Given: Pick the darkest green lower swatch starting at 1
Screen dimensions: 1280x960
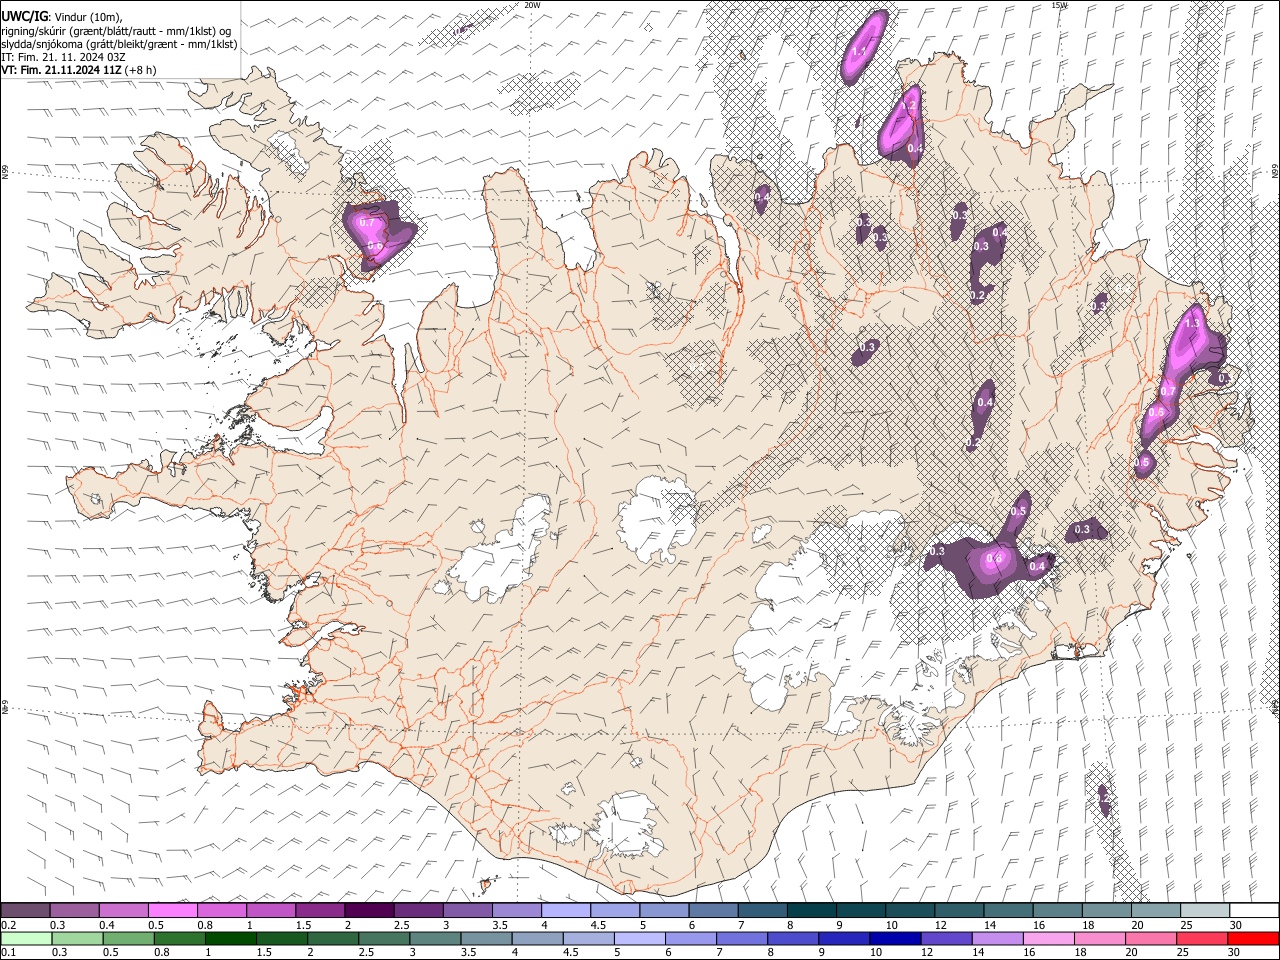Looking at the screenshot, I should (230, 938).
